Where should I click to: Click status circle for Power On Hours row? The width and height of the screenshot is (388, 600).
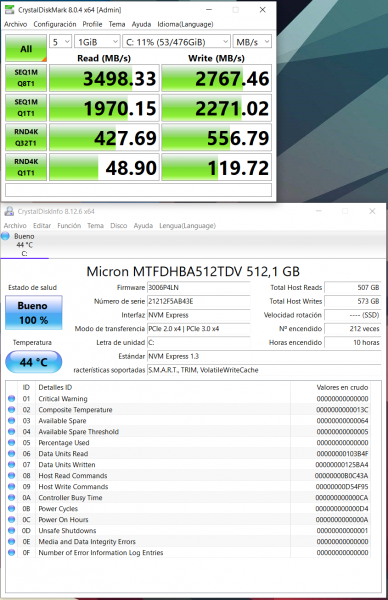[x=11, y=519]
